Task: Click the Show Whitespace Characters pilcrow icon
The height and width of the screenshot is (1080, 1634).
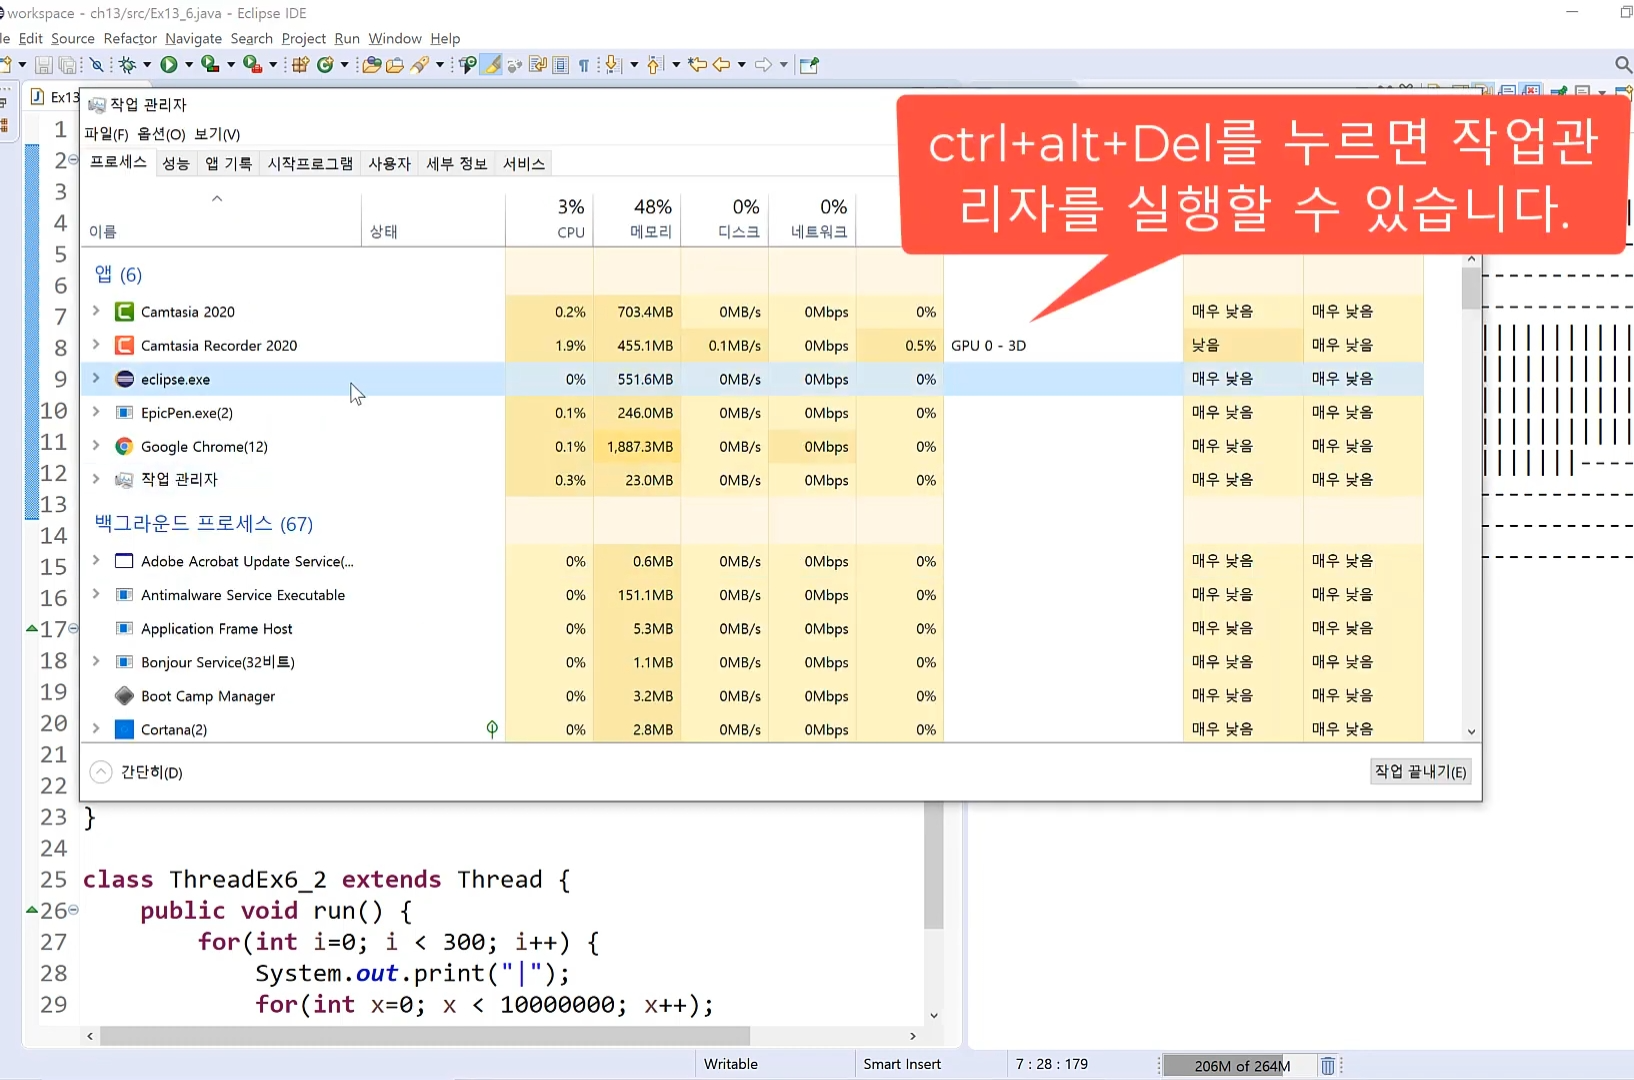Action: tap(584, 65)
